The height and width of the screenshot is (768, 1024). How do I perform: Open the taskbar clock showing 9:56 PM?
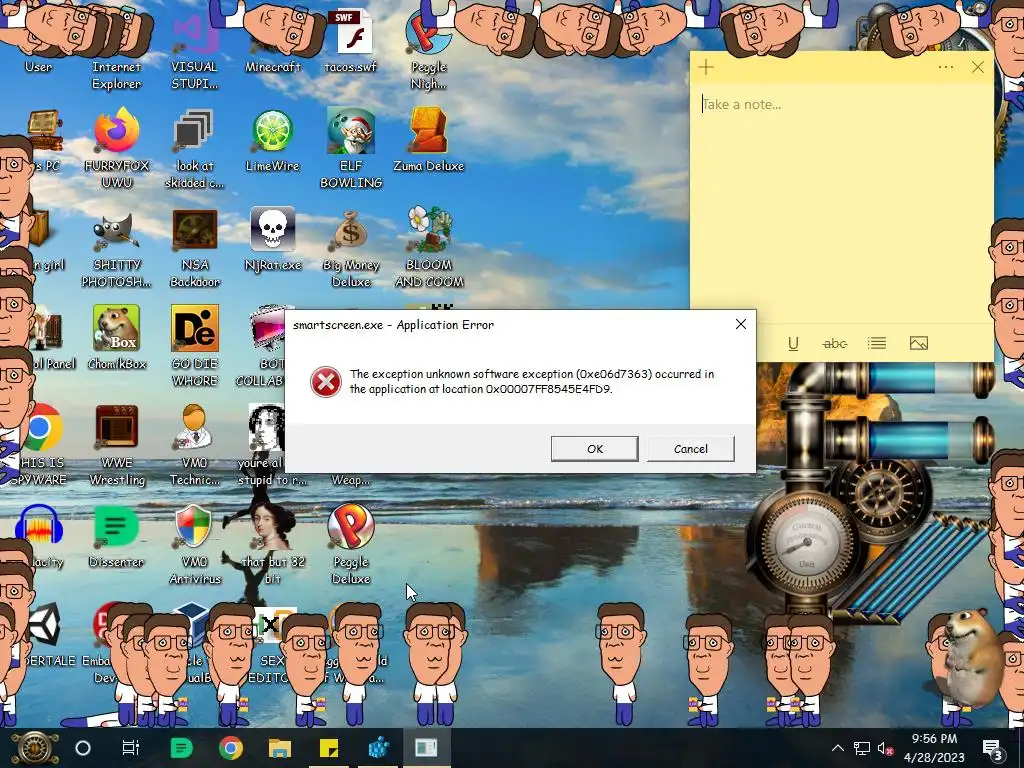click(934, 748)
